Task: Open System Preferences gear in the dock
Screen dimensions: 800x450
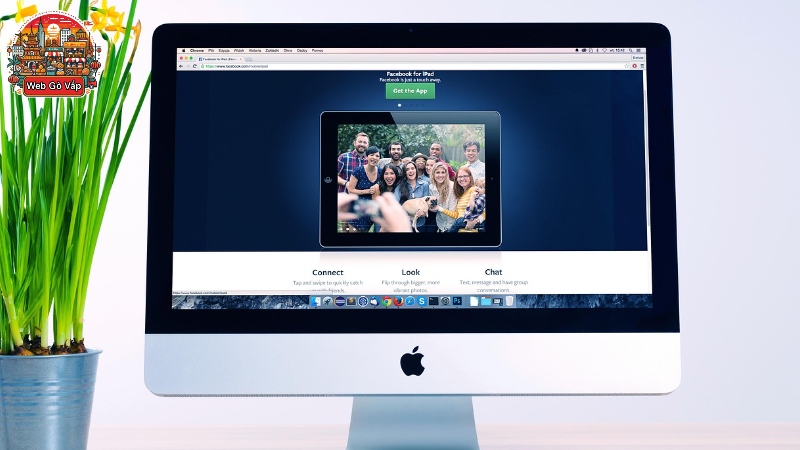Action: point(445,302)
